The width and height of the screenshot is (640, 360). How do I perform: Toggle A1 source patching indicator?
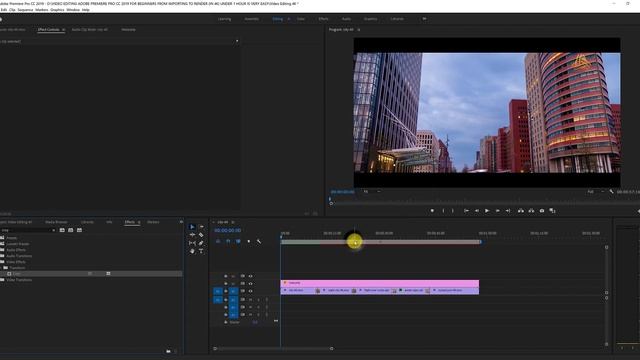click(218, 300)
